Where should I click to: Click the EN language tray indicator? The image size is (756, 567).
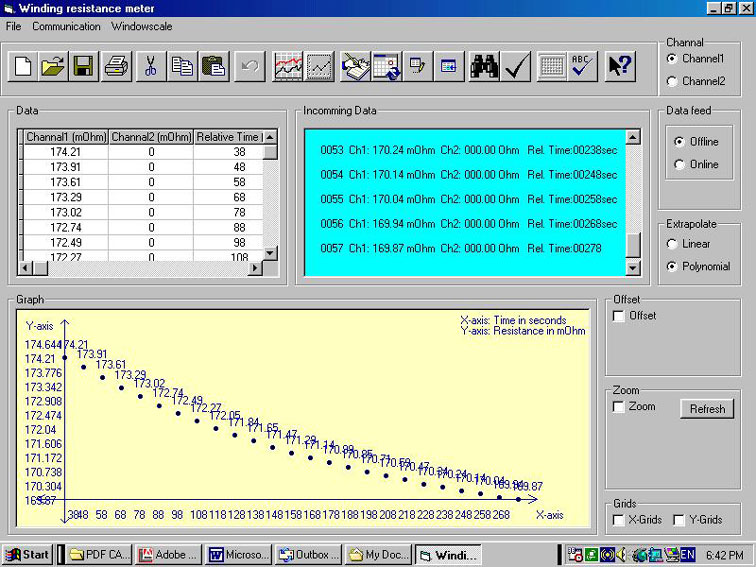pyautogui.click(x=688, y=554)
